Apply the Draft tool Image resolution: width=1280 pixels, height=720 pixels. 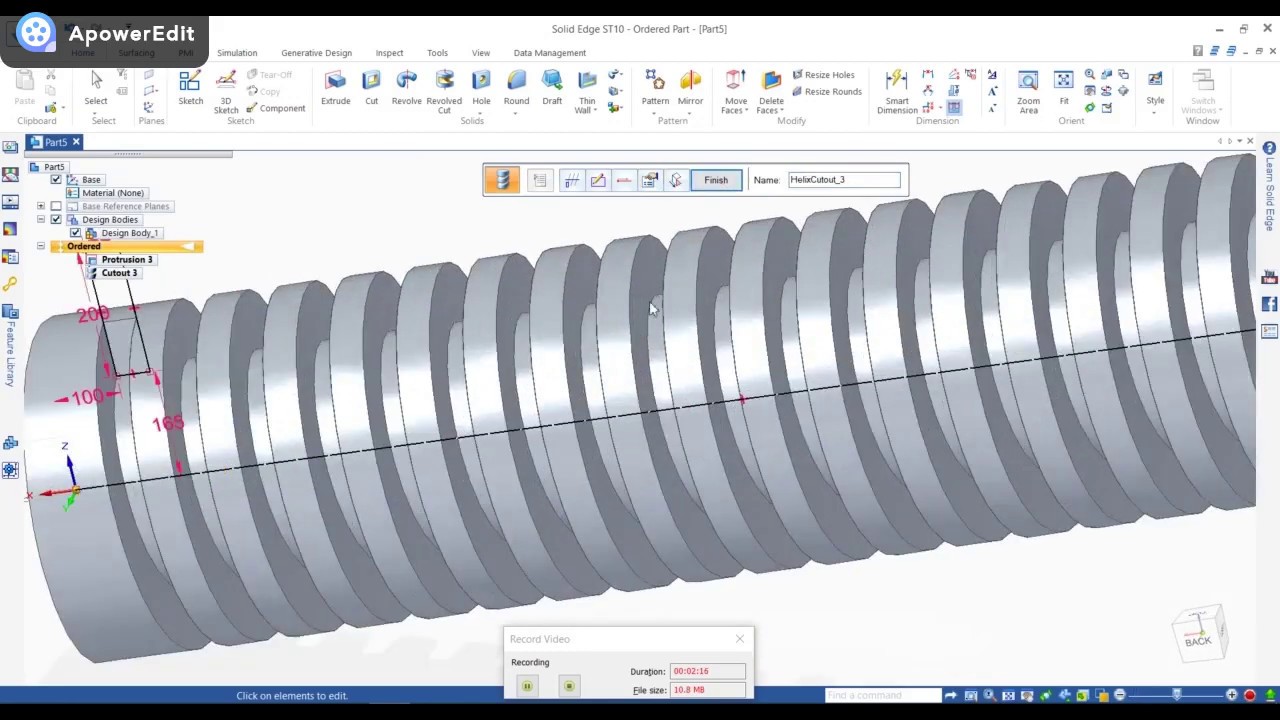552,88
